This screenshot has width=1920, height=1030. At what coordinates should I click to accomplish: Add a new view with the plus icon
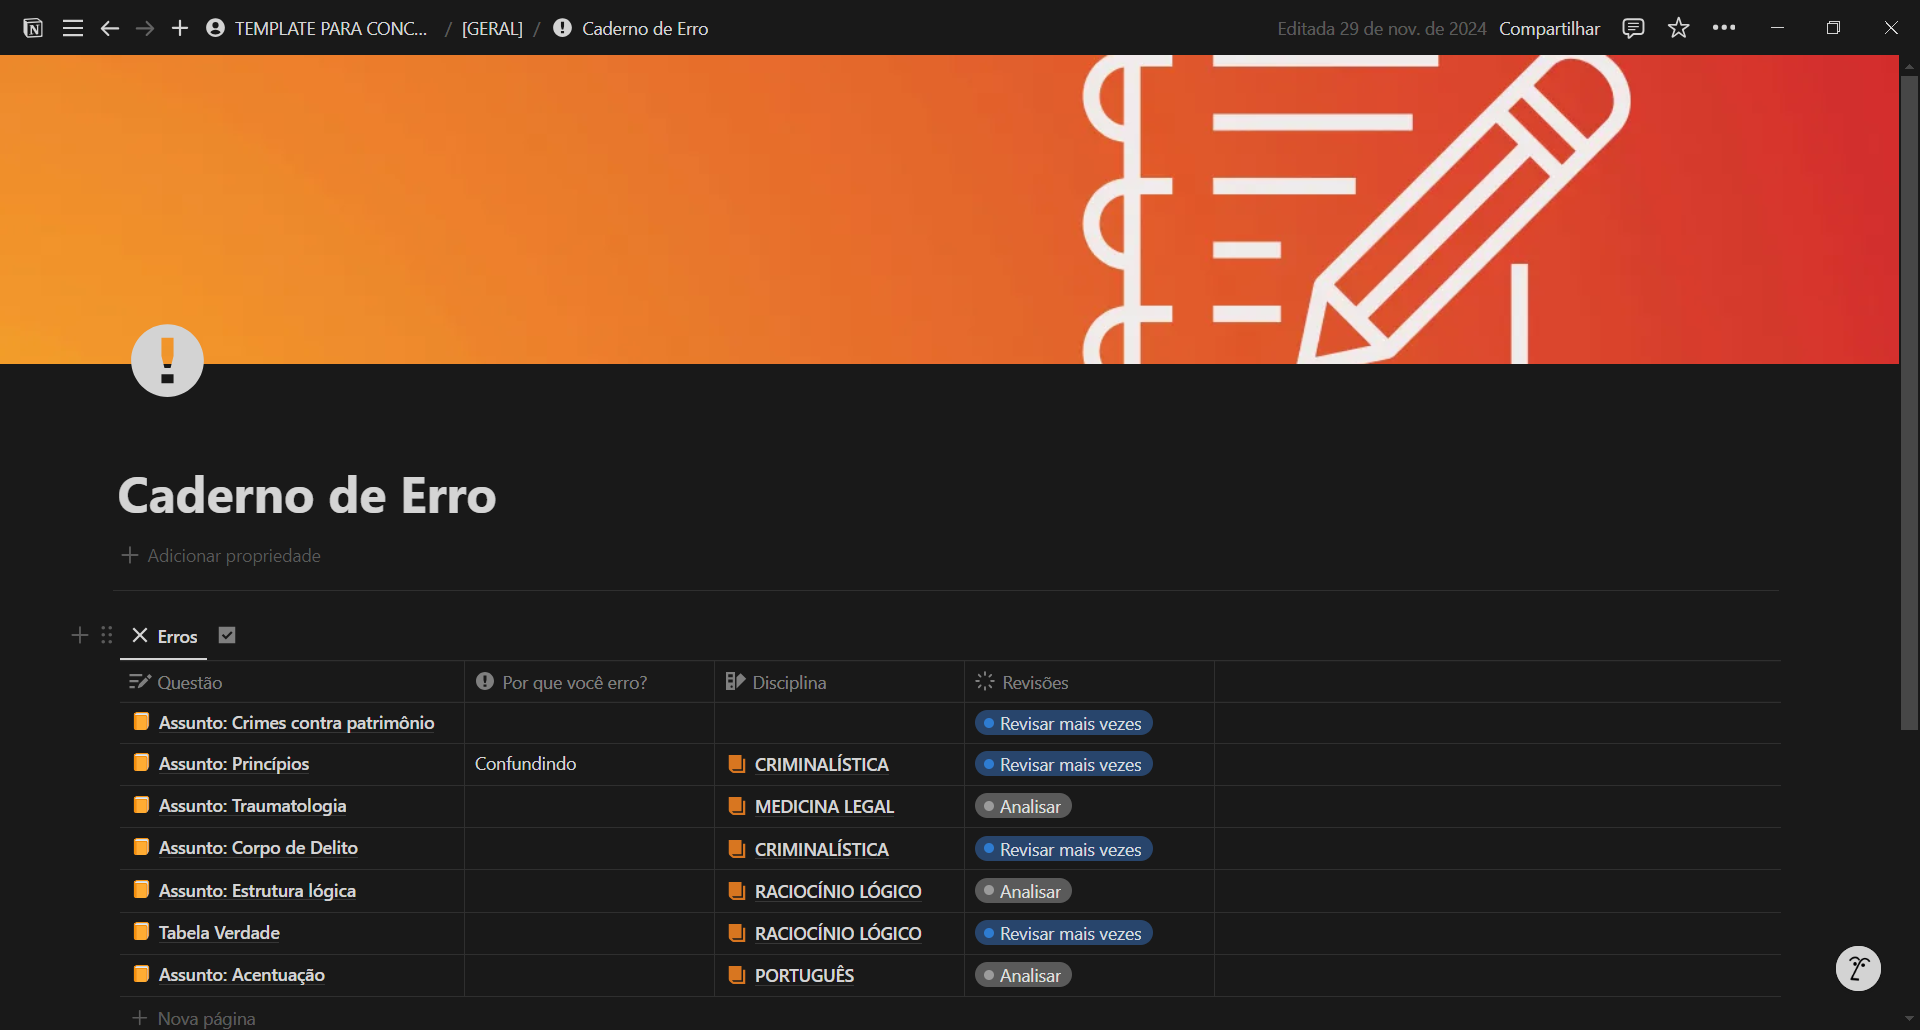(x=79, y=635)
